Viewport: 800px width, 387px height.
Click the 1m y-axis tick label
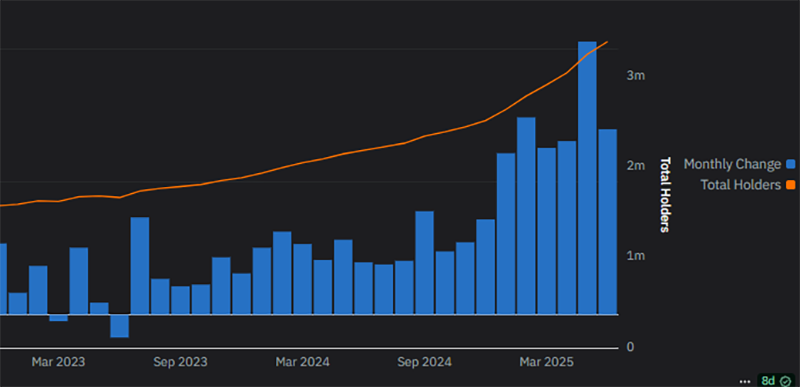coord(636,255)
